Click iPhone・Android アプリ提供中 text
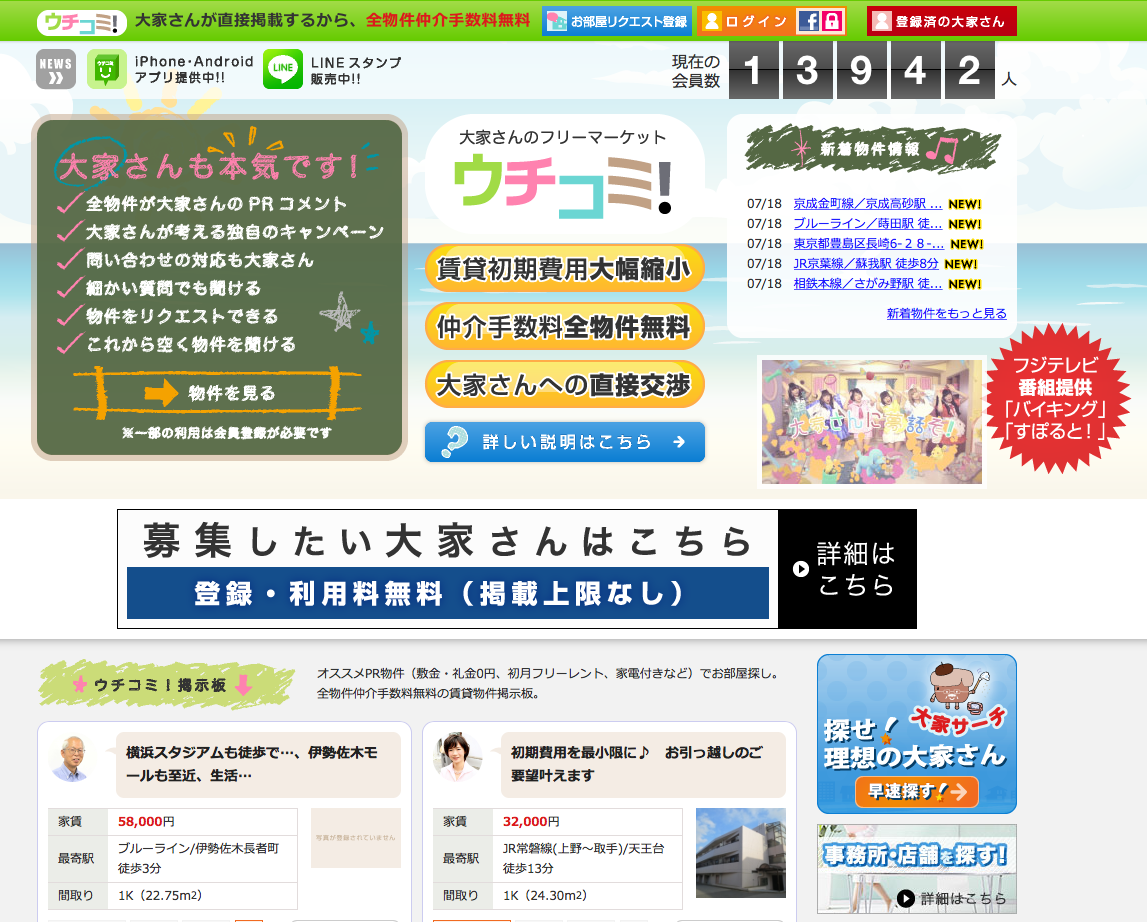This screenshot has height=922, width=1147. click(194, 70)
